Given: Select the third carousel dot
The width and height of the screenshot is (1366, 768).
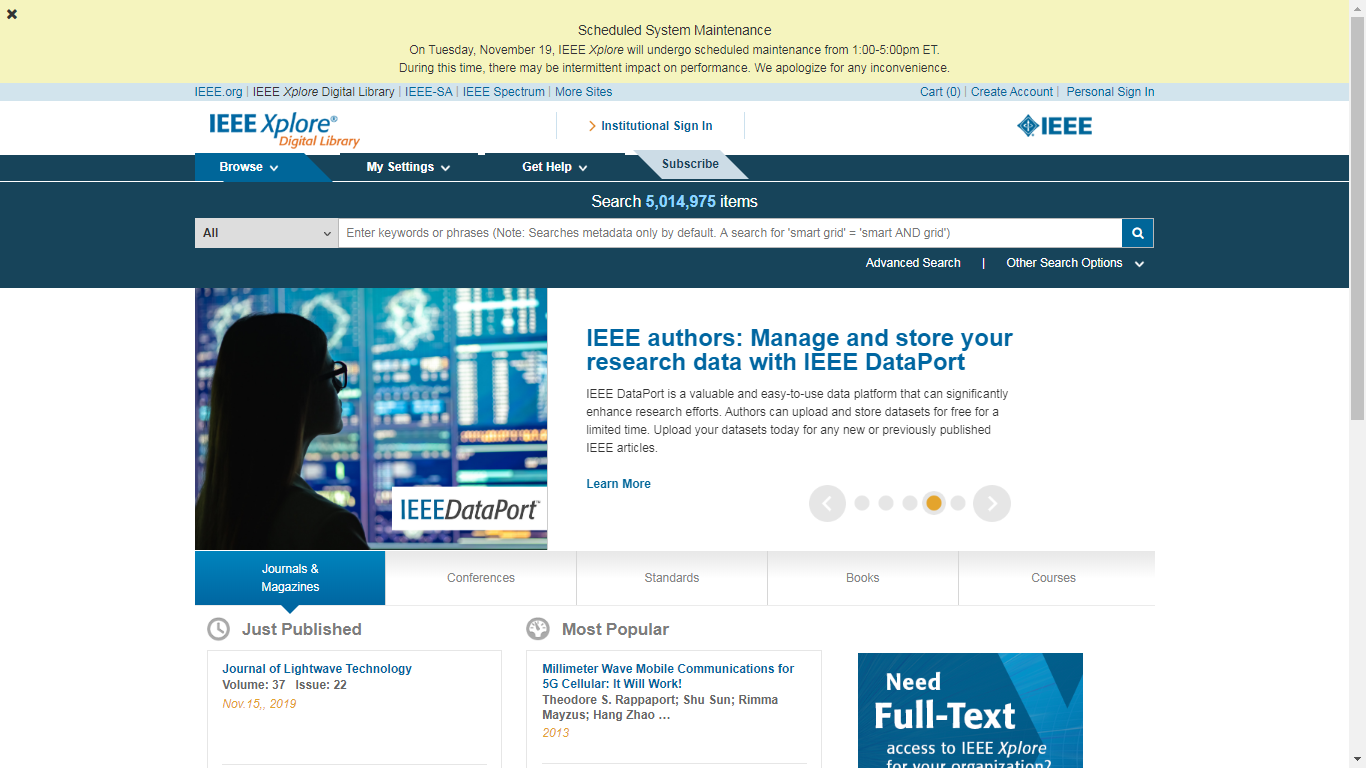Looking at the screenshot, I should pos(910,503).
